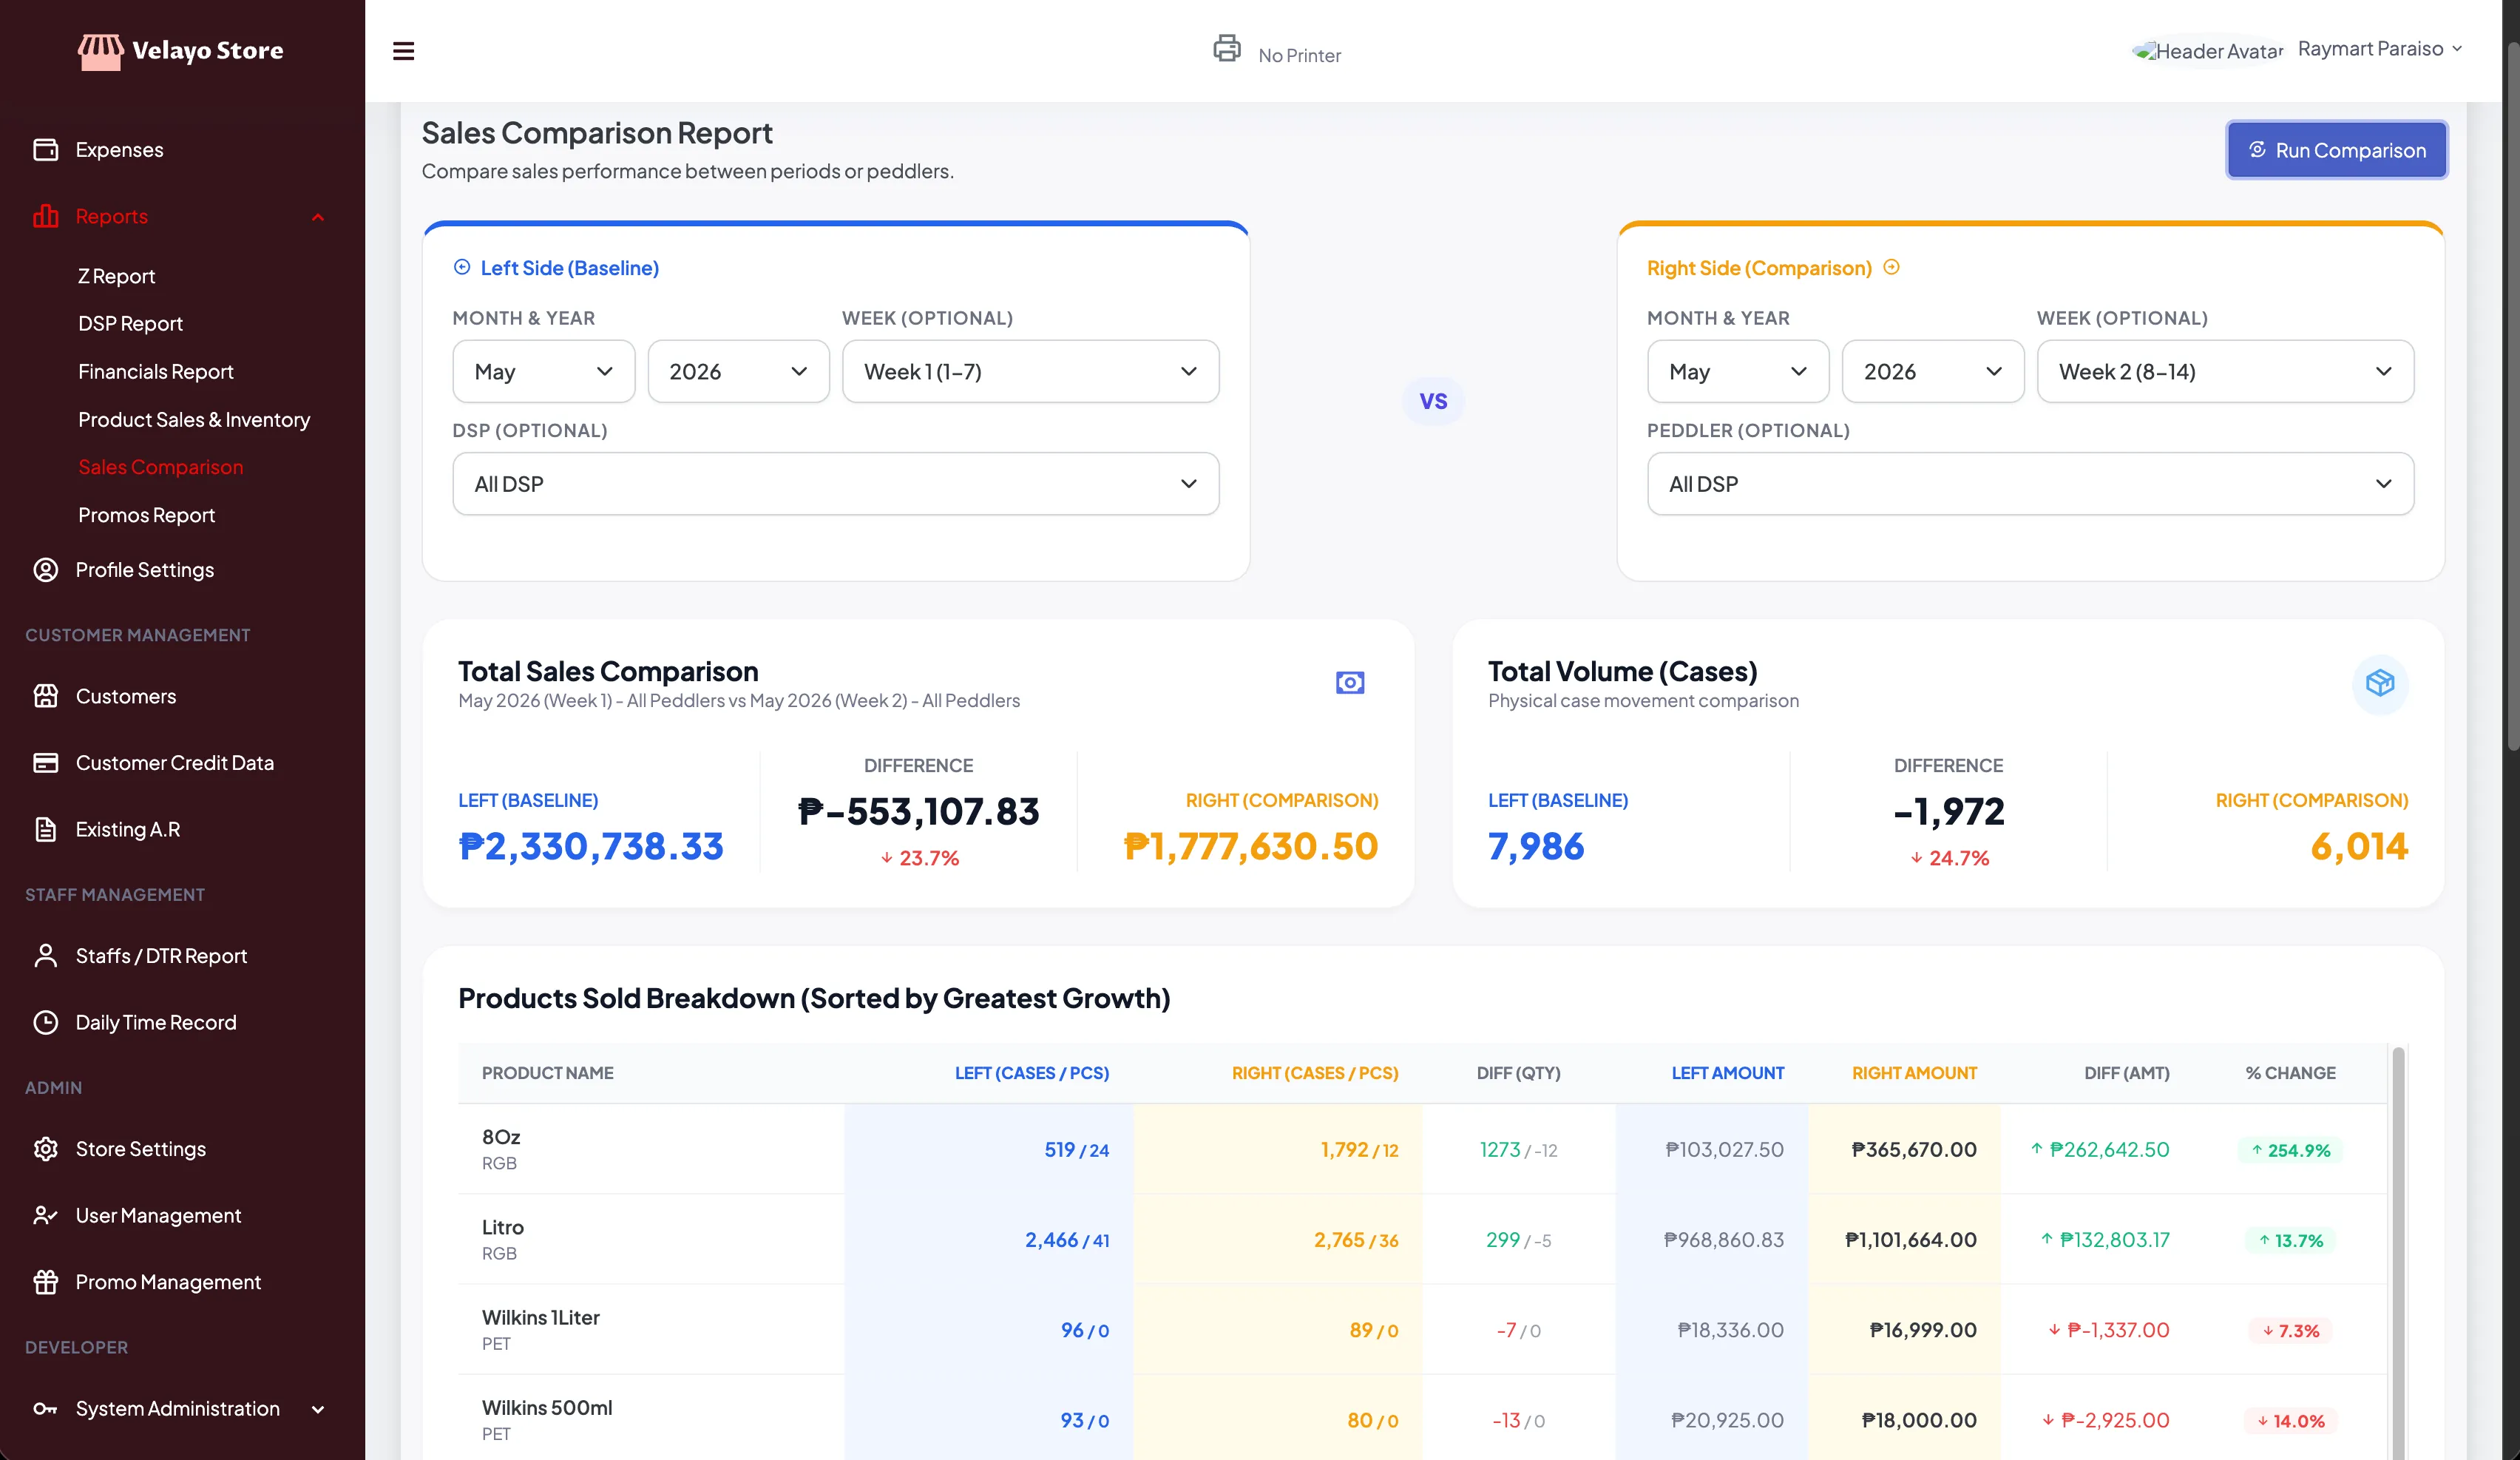
Task: Click the VS badge between panels
Action: click(x=1433, y=401)
